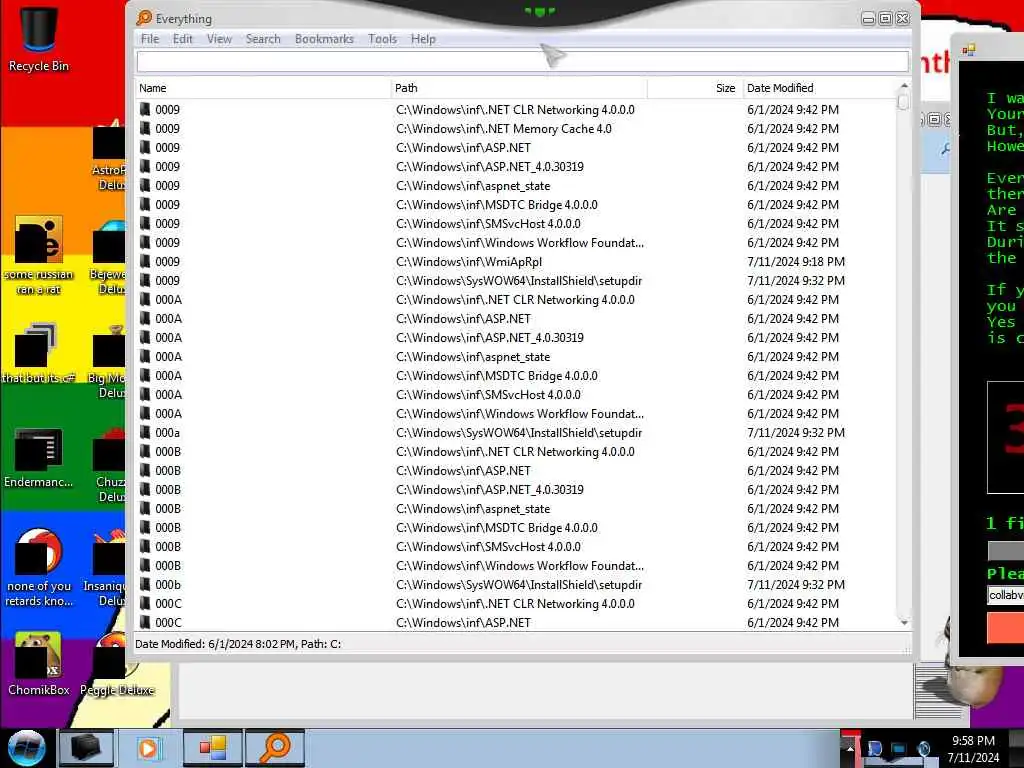Open the Tools menu
1024x768 pixels.
(x=382, y=39)
